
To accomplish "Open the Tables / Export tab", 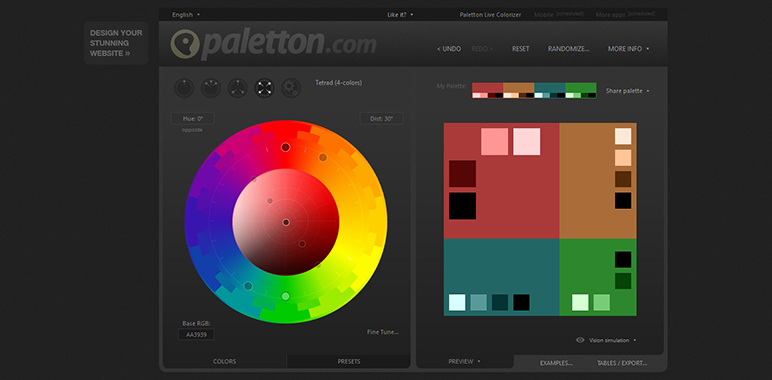I will tap(622, 363).
